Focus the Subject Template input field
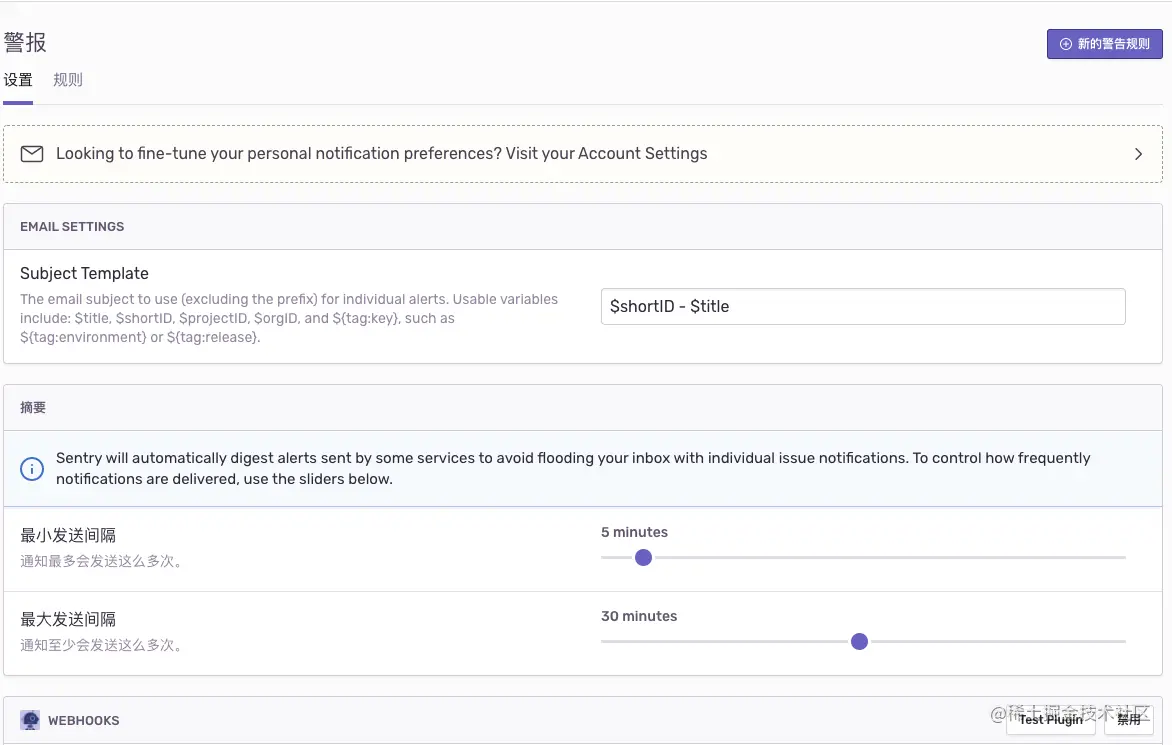The height and width of the screenshot is (745, 1172). (x=862, y=306)
